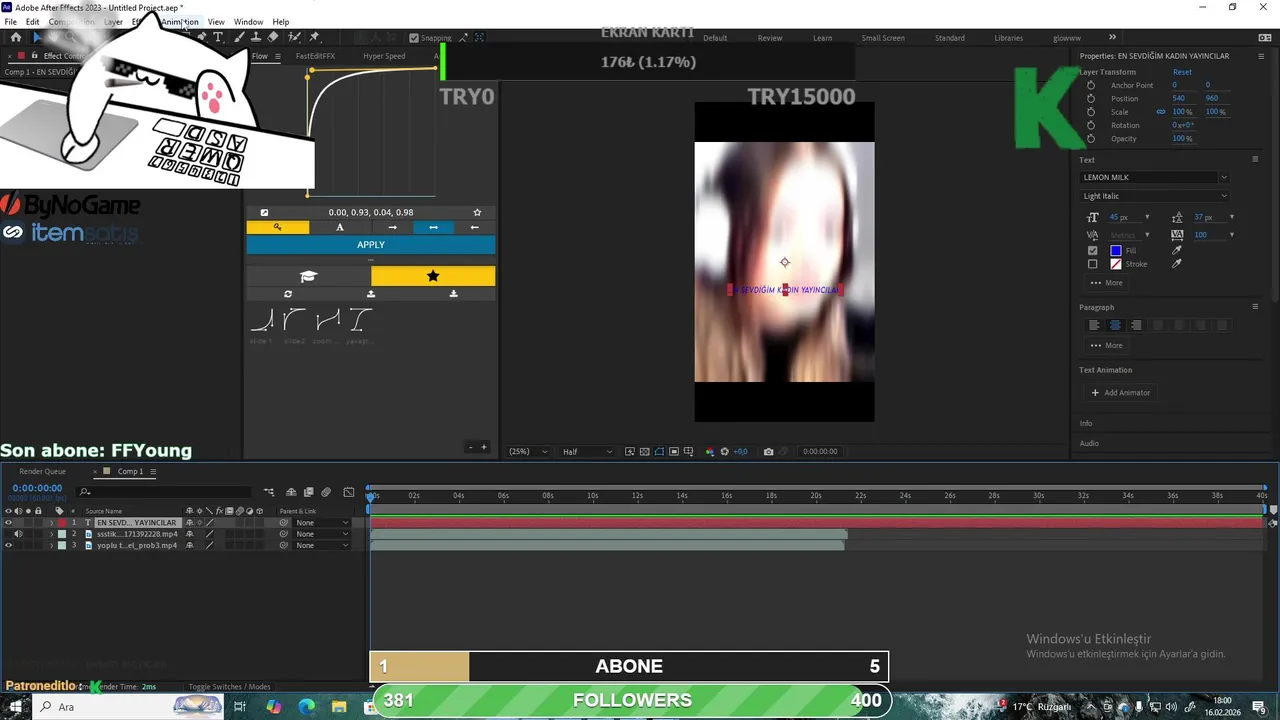Choose the slide2 curve preset
The height and width of the screenshot is (720, 1280).
[294, 321]
